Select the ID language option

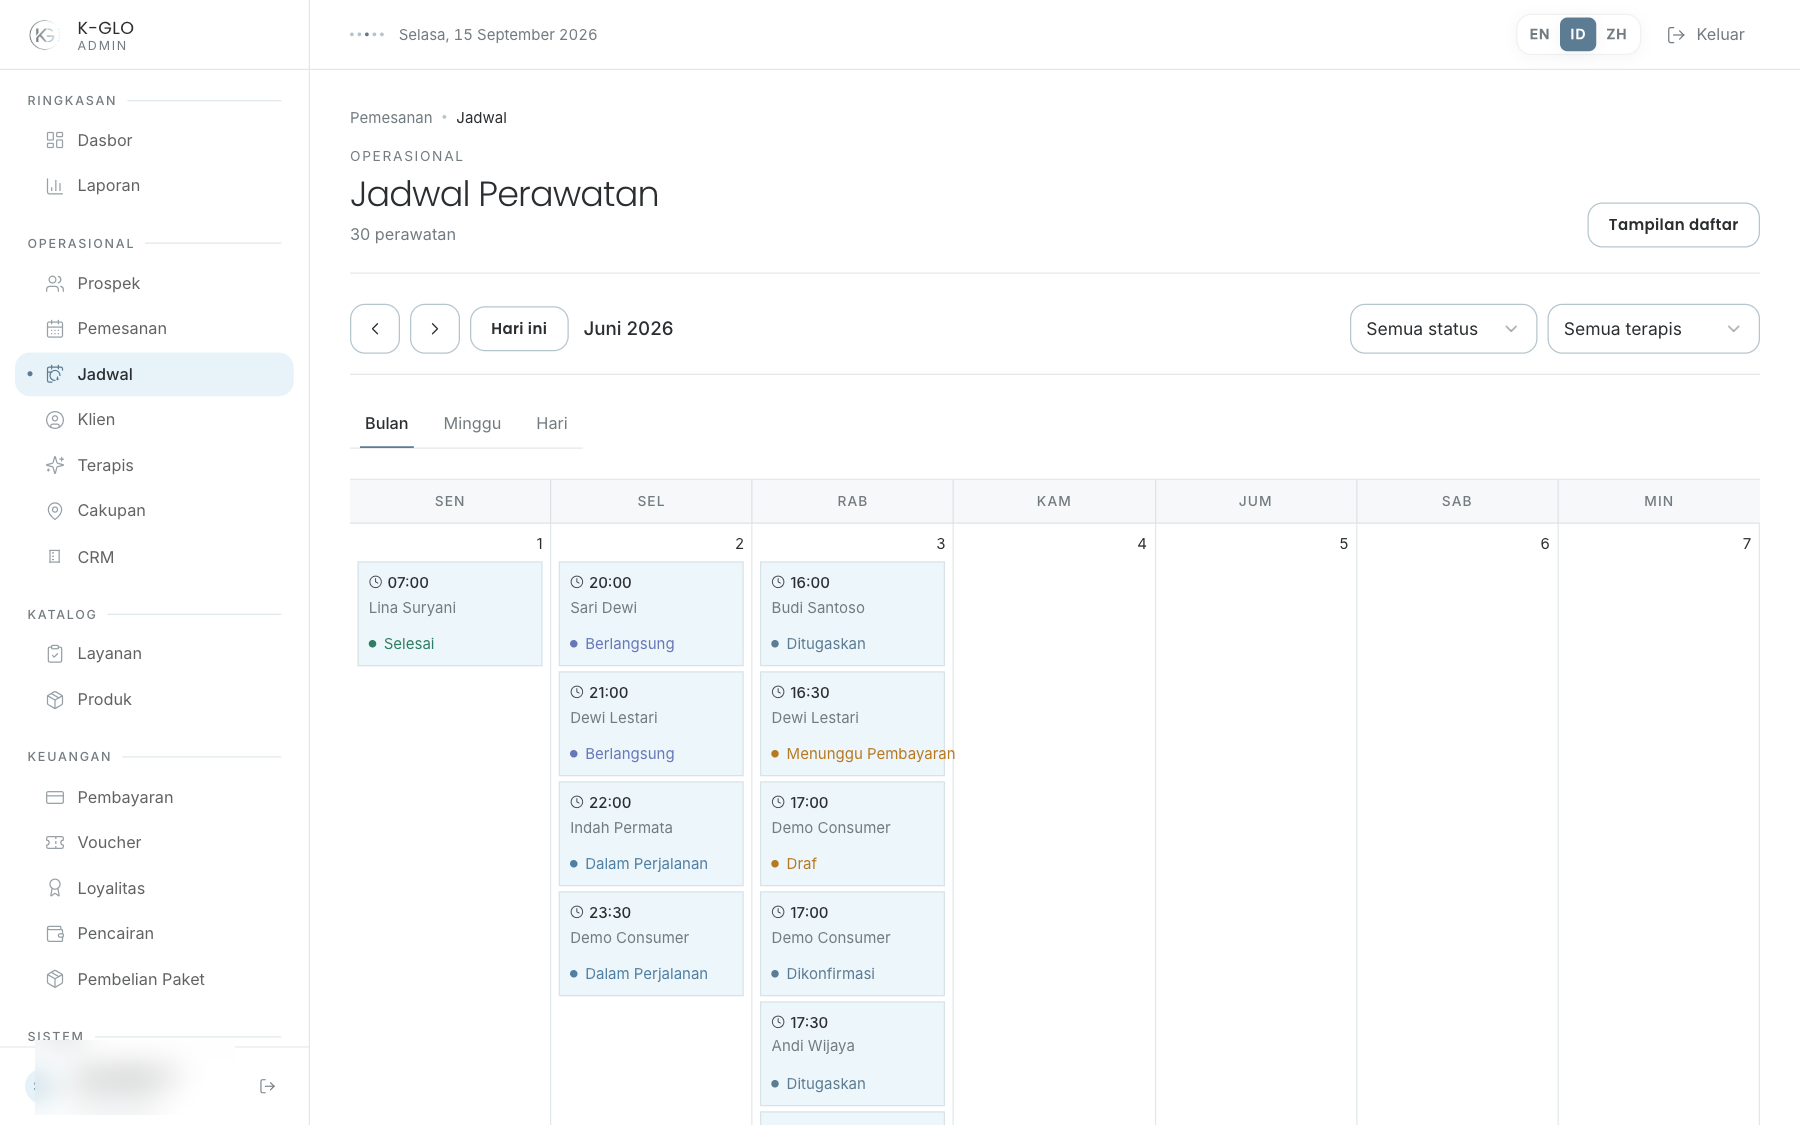click(1578, 34)
